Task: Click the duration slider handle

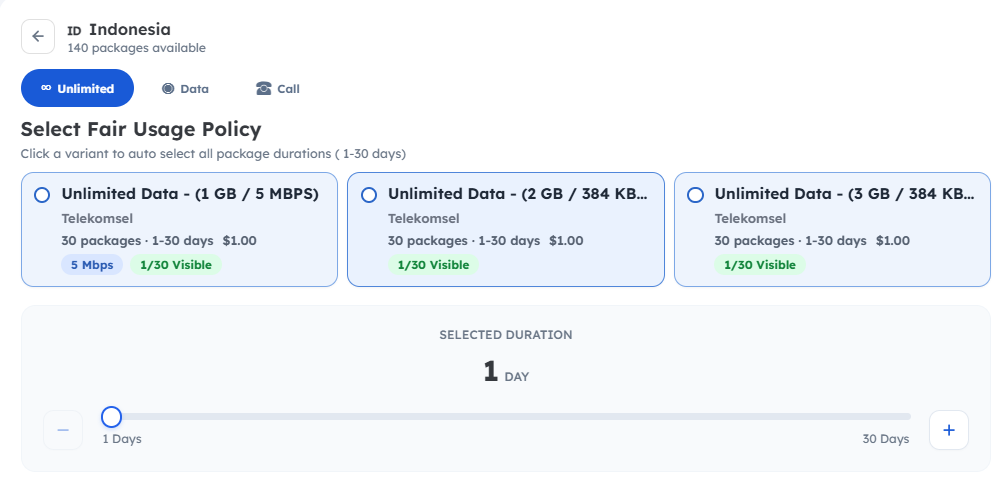Action: point(112,416)
